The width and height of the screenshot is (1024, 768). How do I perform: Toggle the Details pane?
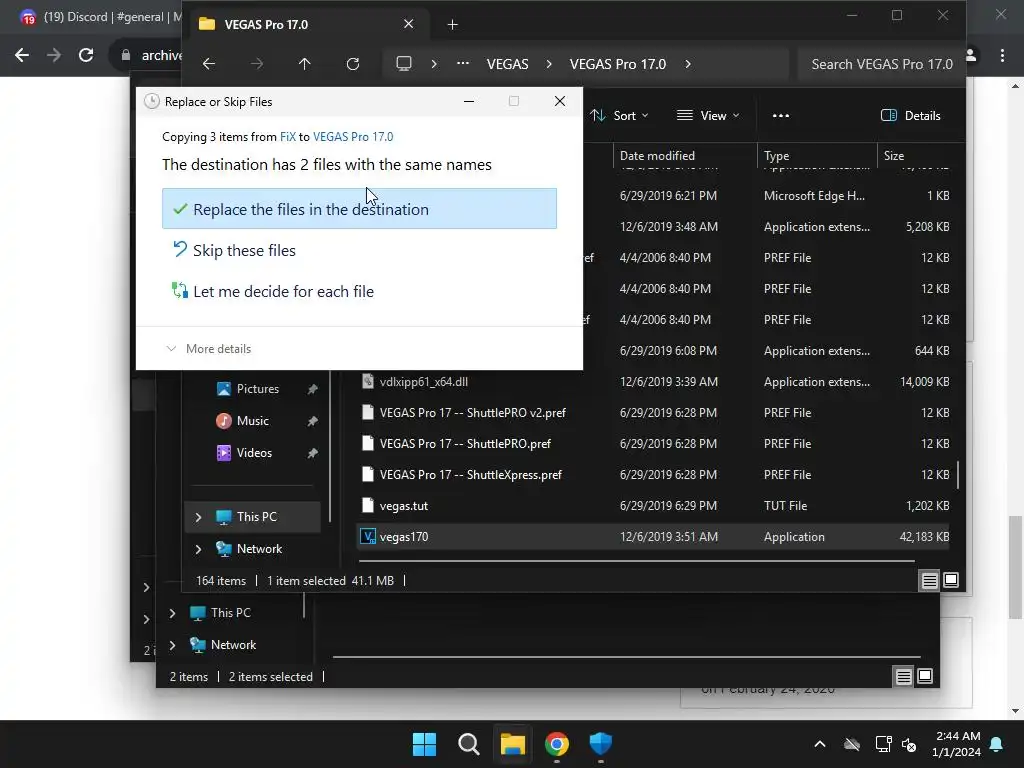pos(910,116)
